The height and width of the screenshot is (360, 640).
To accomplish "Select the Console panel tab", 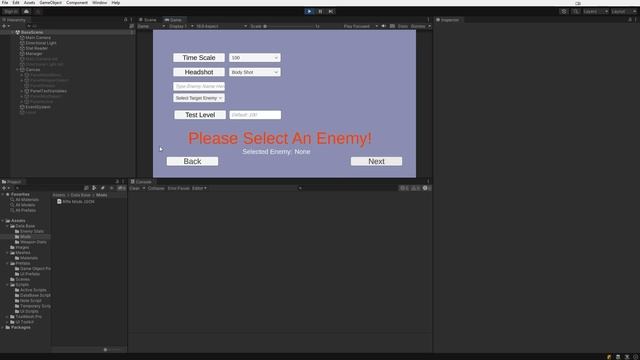I will 141,182.
